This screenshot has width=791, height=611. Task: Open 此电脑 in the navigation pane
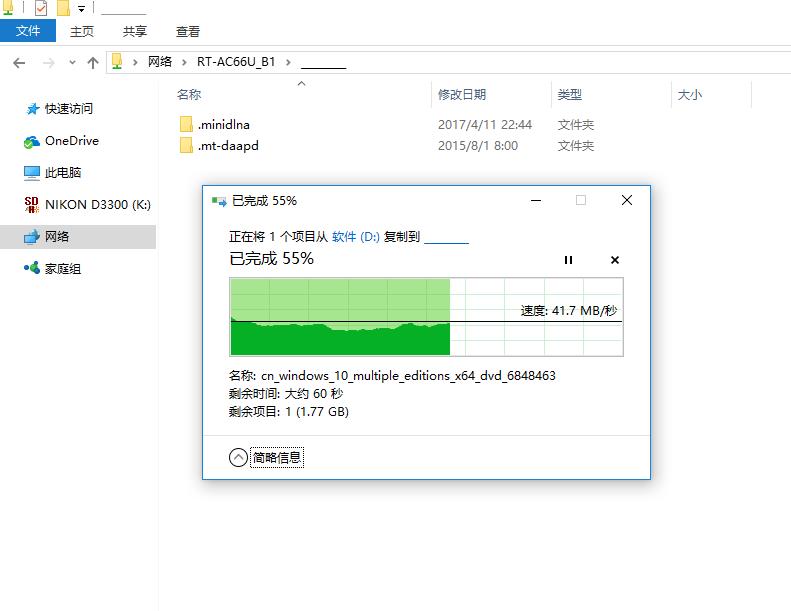(63, 173)
